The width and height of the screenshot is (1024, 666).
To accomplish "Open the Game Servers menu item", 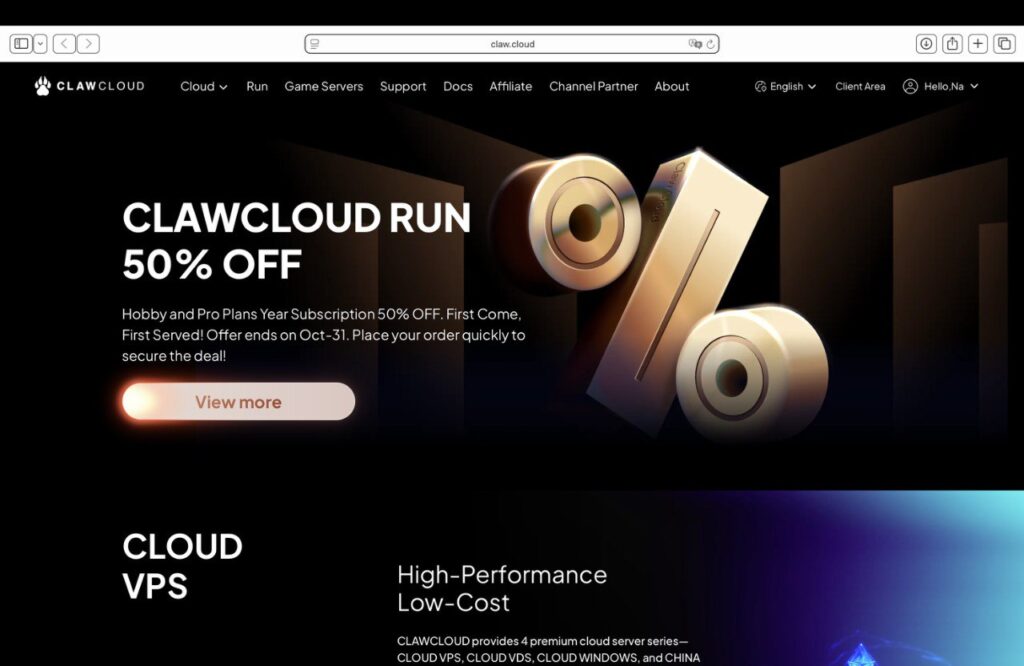I will point(323,86).
